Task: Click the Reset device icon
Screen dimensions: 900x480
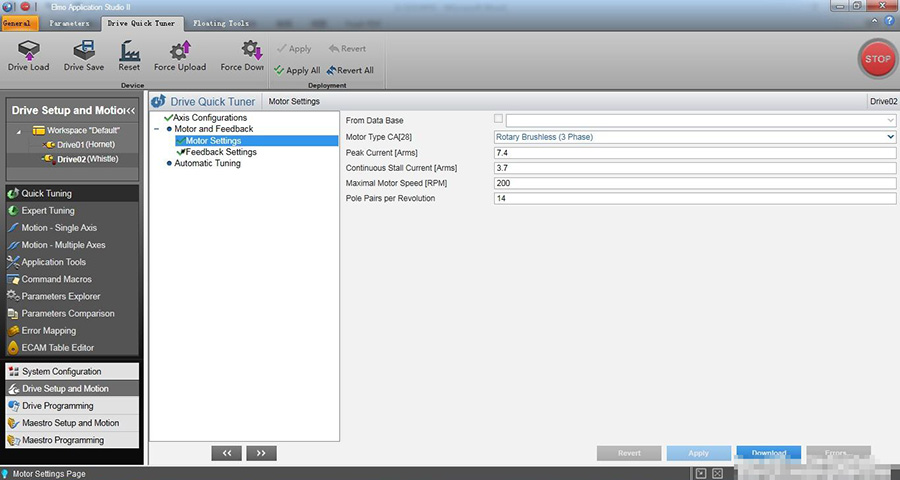Action: (x=129, y=50)
